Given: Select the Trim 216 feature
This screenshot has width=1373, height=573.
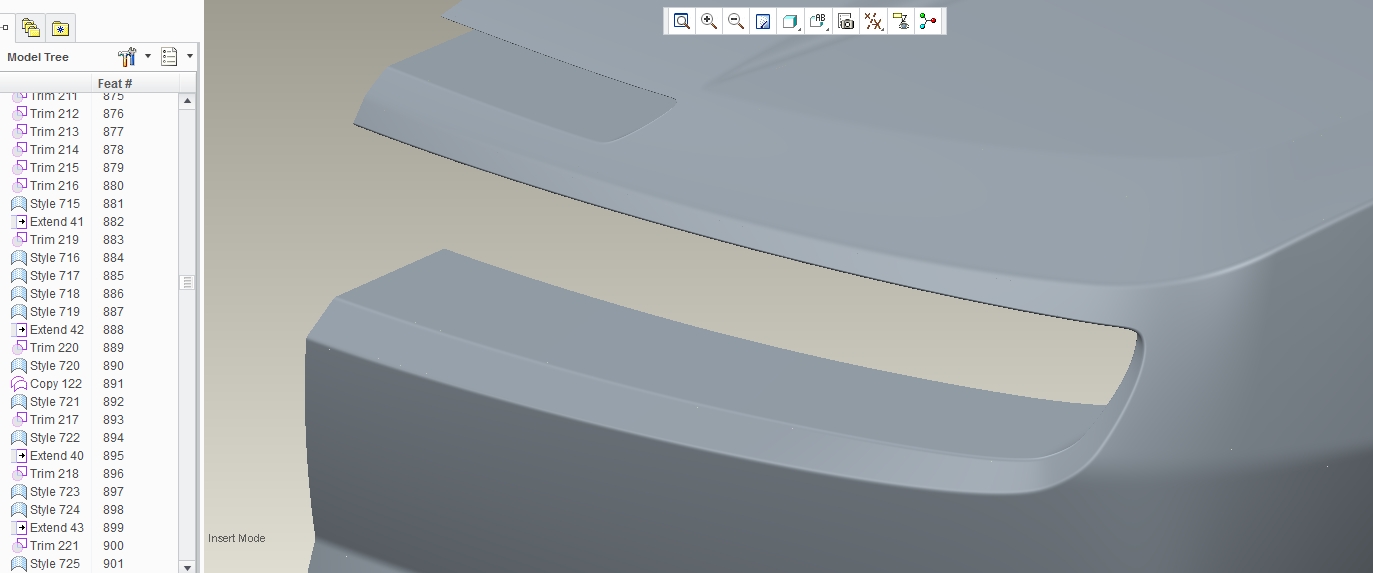Looking at the screenshot, I should pos(45,186).
